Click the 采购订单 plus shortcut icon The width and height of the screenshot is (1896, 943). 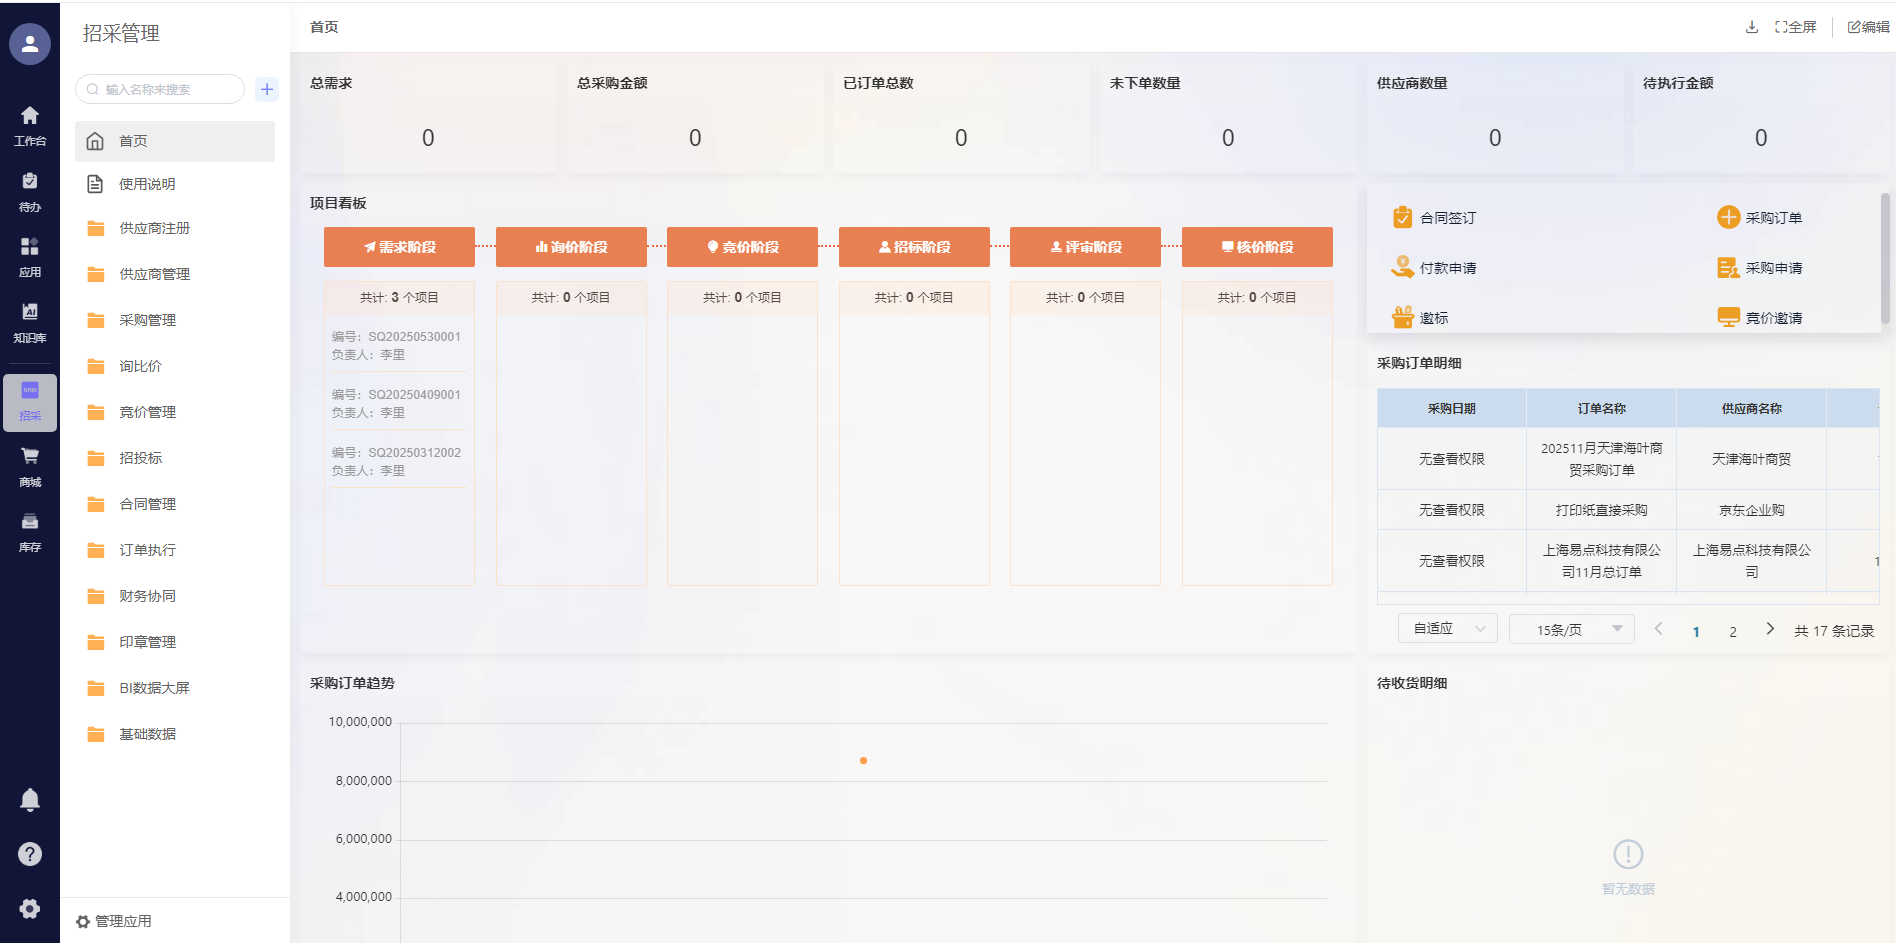pos(1728,217)
